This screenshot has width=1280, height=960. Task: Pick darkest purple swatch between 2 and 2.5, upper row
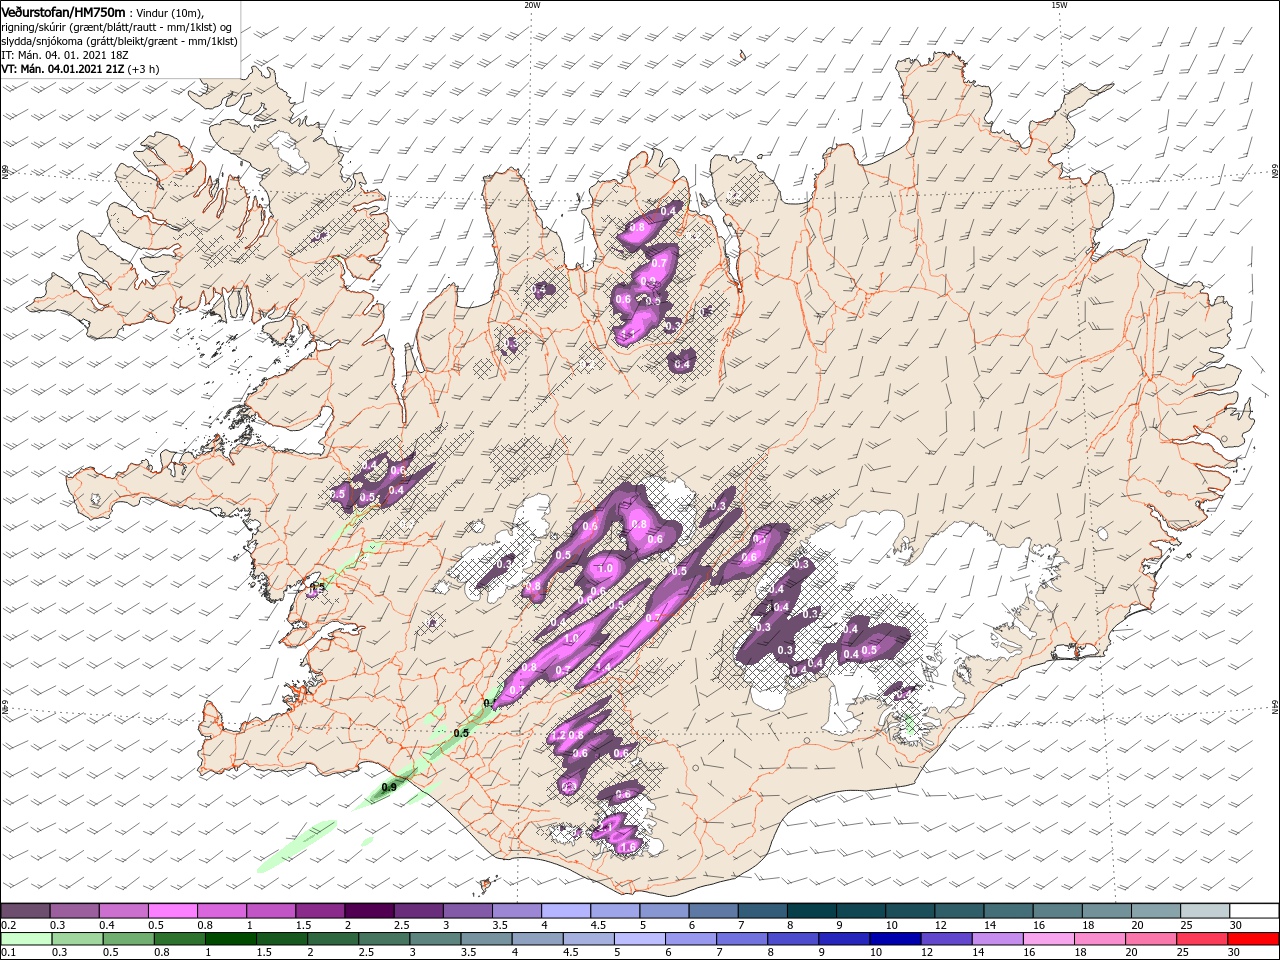pos(368,911)
